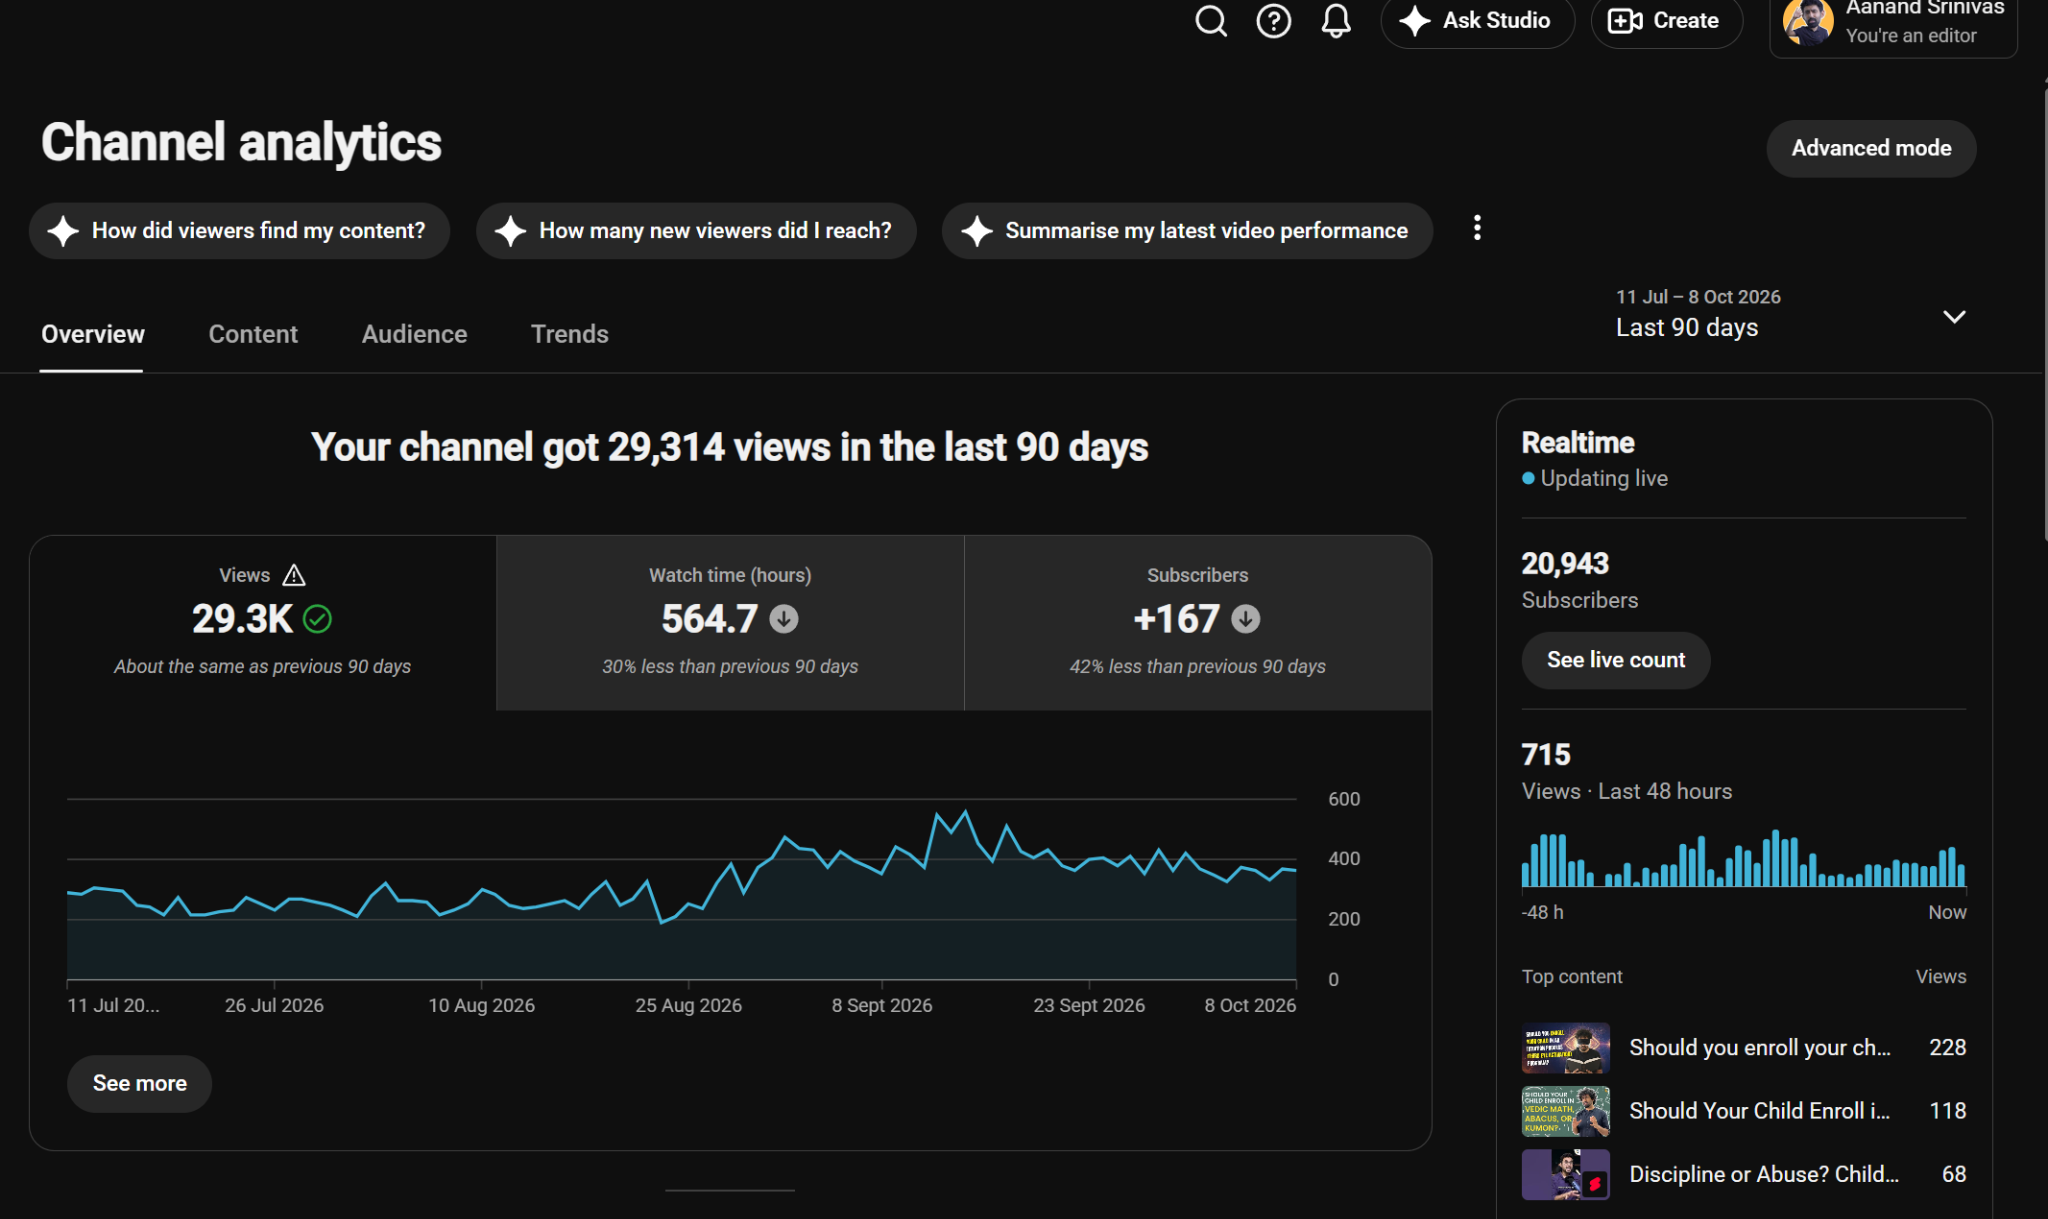Open the three-dot more suggestions menu
Viewport: 2048px width, 1219px height.
[1477, 229]
